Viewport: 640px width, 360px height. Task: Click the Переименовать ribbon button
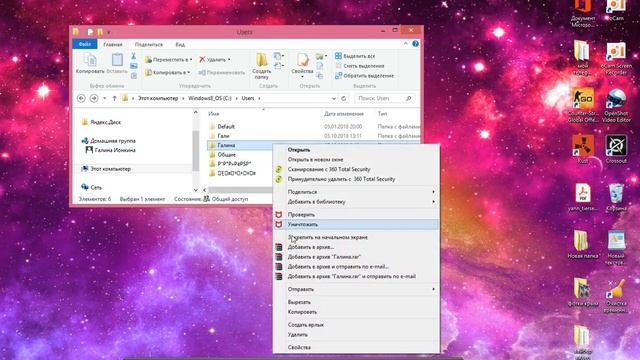[222, 73]
